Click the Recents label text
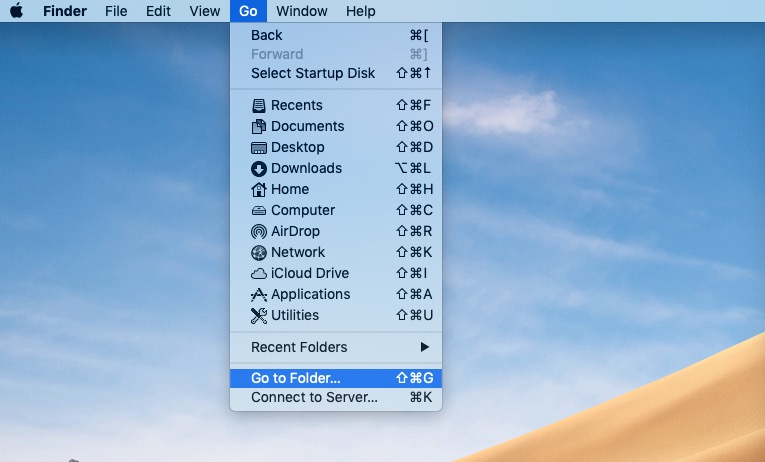765x462 pixels. tap(297, 105)
